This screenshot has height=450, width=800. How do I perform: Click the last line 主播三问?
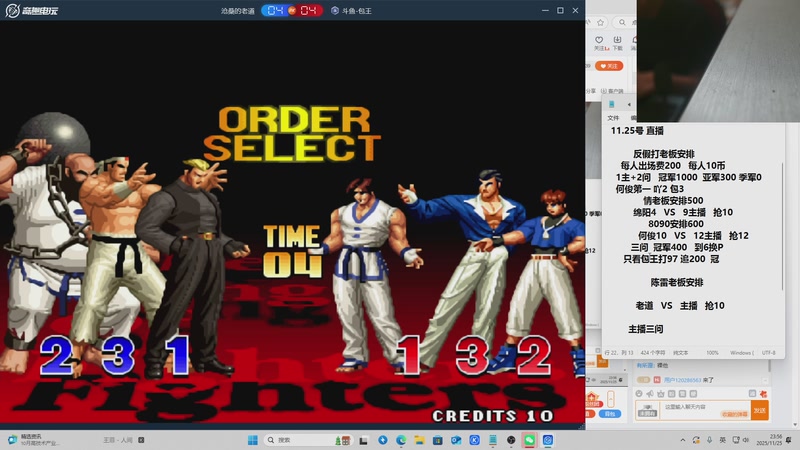point(646,329)
